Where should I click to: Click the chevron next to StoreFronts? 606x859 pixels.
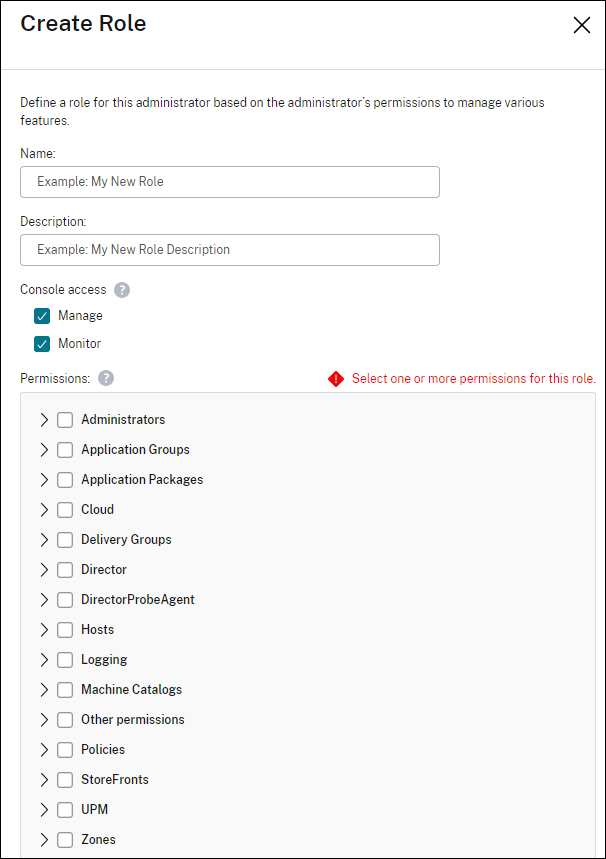(44, 779)
